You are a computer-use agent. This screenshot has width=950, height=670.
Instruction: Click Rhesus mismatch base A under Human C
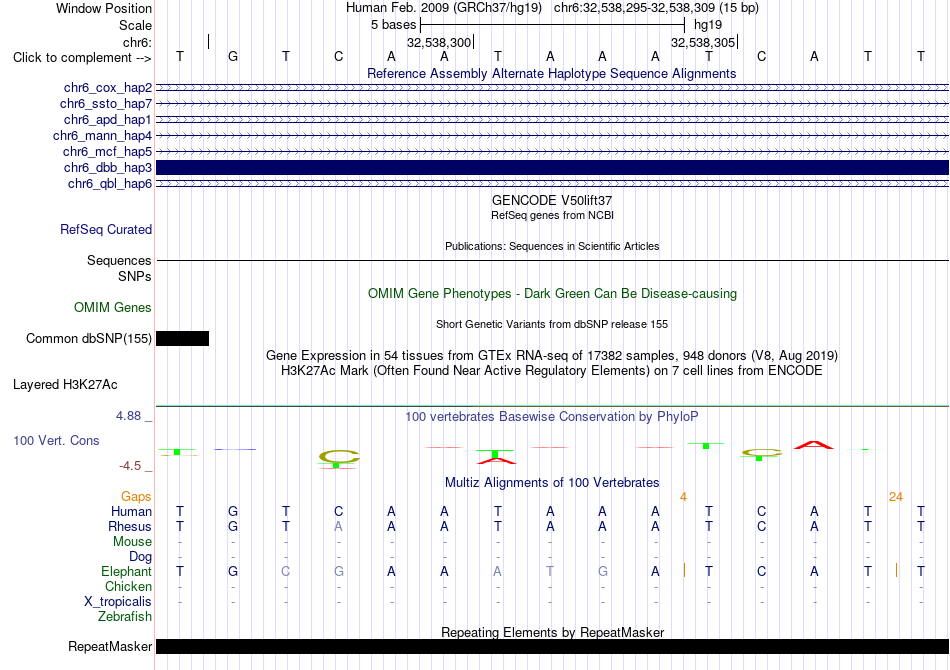point(339,527)
